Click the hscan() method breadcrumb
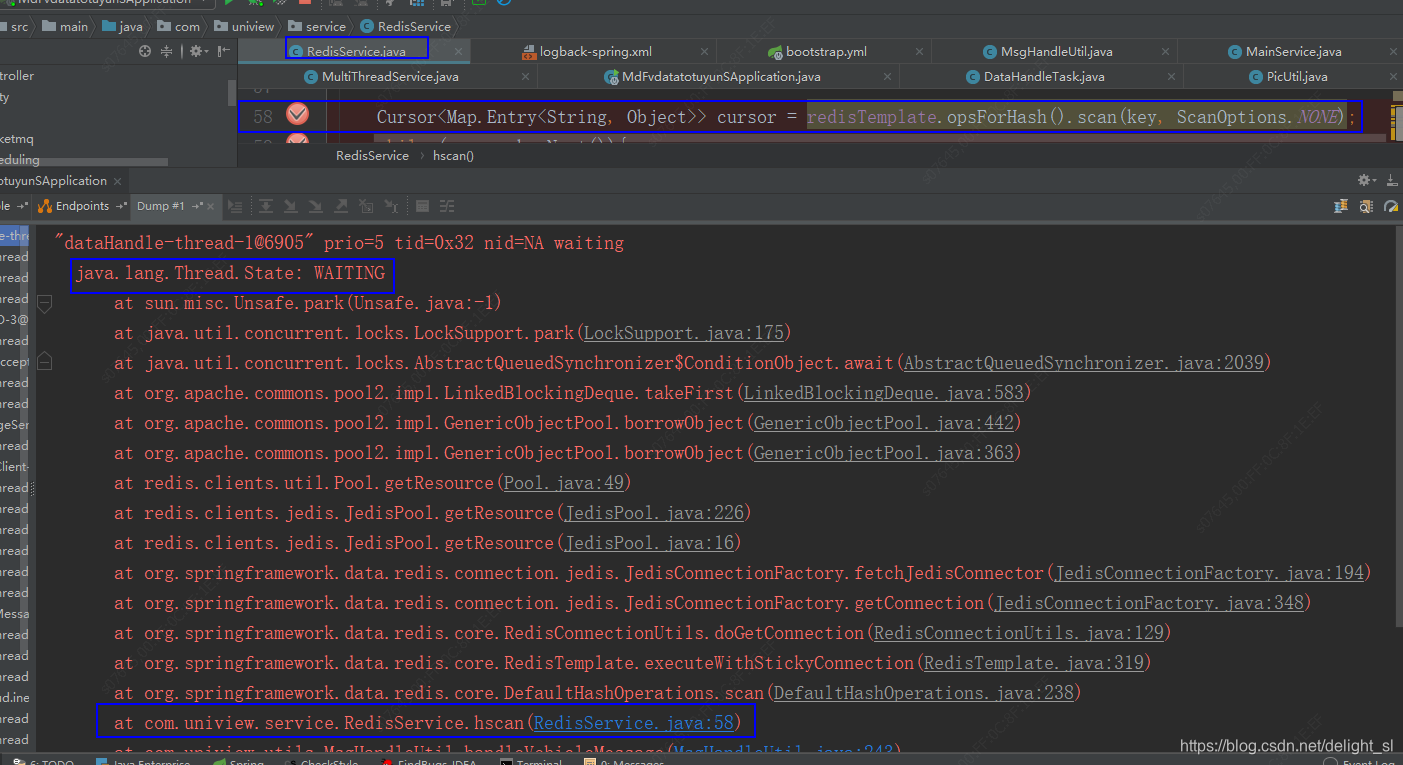Viewport: 1403px width, 765px height. coord(453,156)
